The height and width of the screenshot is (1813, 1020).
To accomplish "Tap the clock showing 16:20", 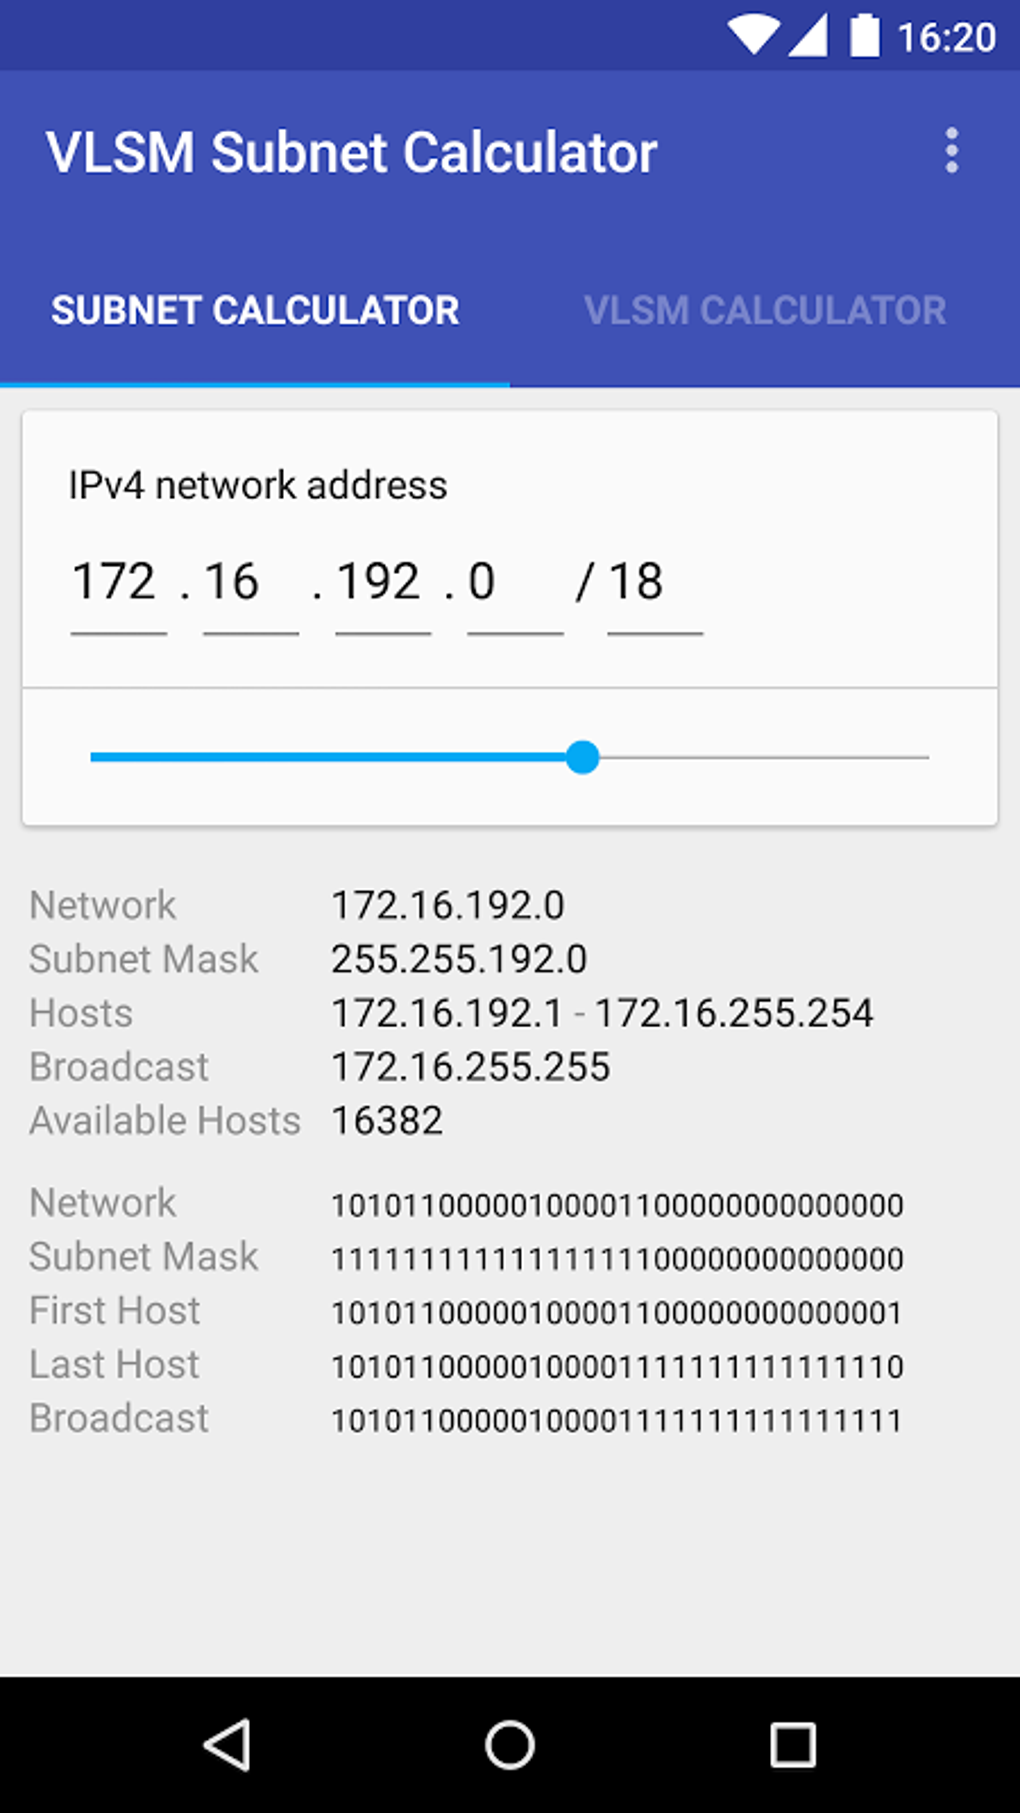I will coord(946,38).
